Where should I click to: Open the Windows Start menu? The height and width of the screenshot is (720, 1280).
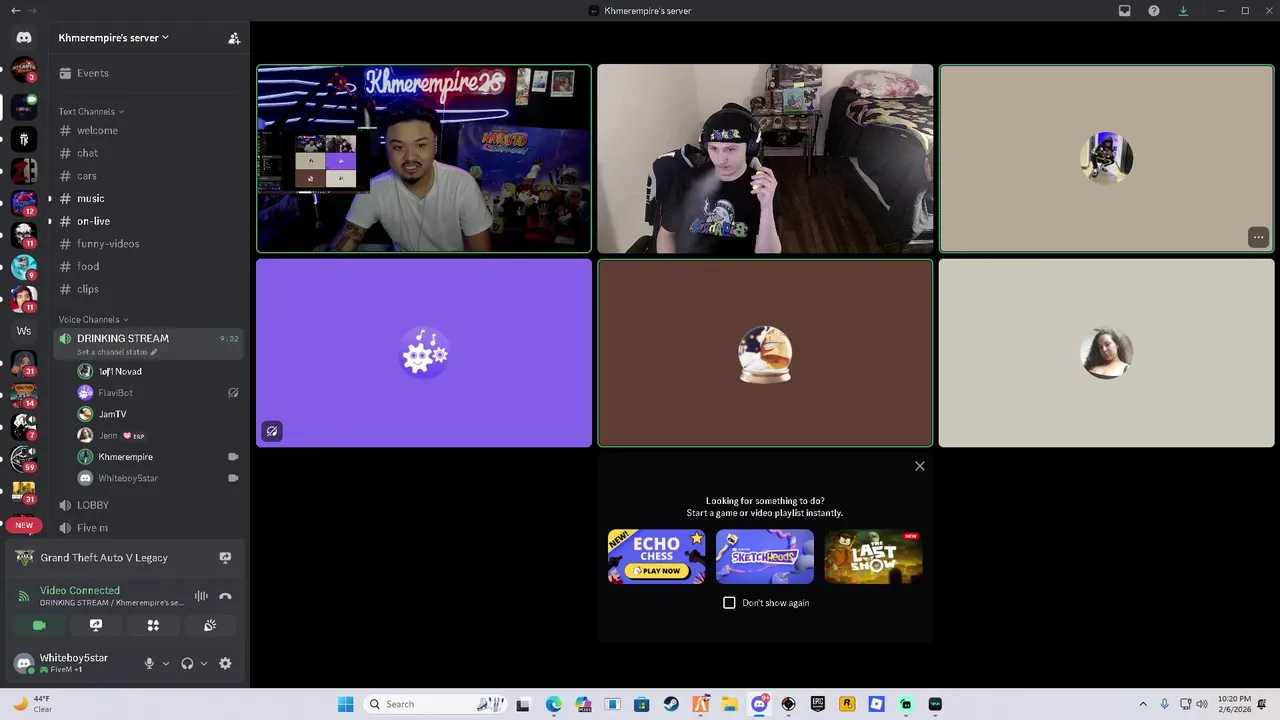[345, 704]
